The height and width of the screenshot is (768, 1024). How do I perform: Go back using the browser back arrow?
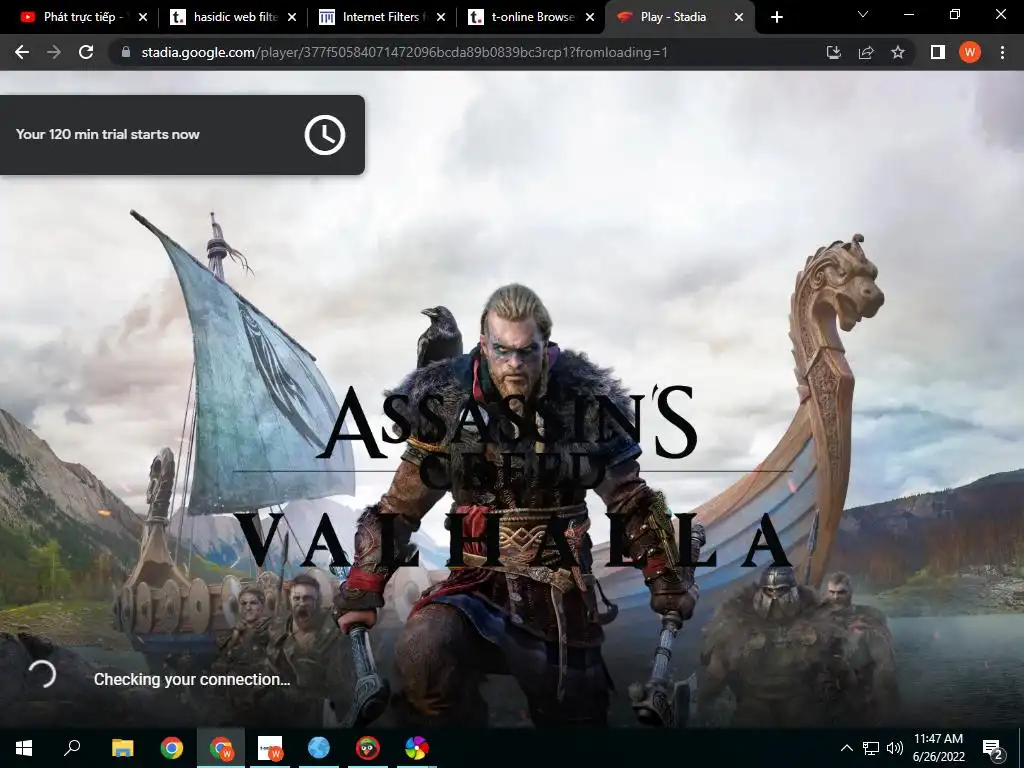click(x=22, y=52)
